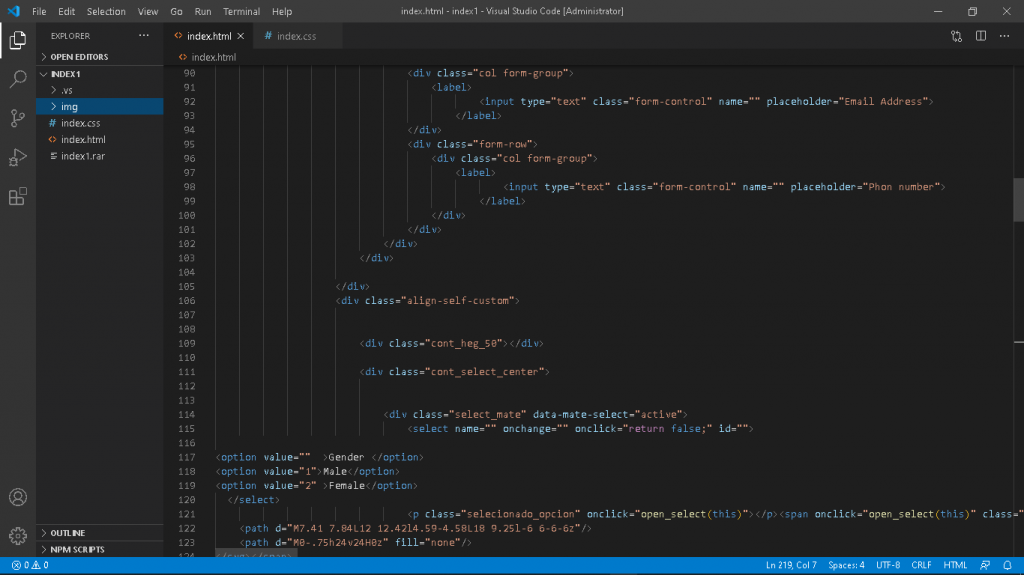Image resolution: width=1024 pixels, height=575 pixels.
Task: Expand the img folder
Action: [69, 106]
